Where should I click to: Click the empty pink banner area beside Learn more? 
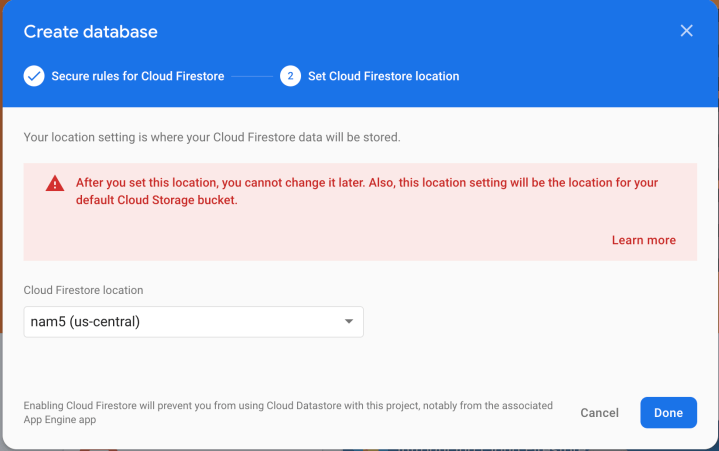click(300, 240)
